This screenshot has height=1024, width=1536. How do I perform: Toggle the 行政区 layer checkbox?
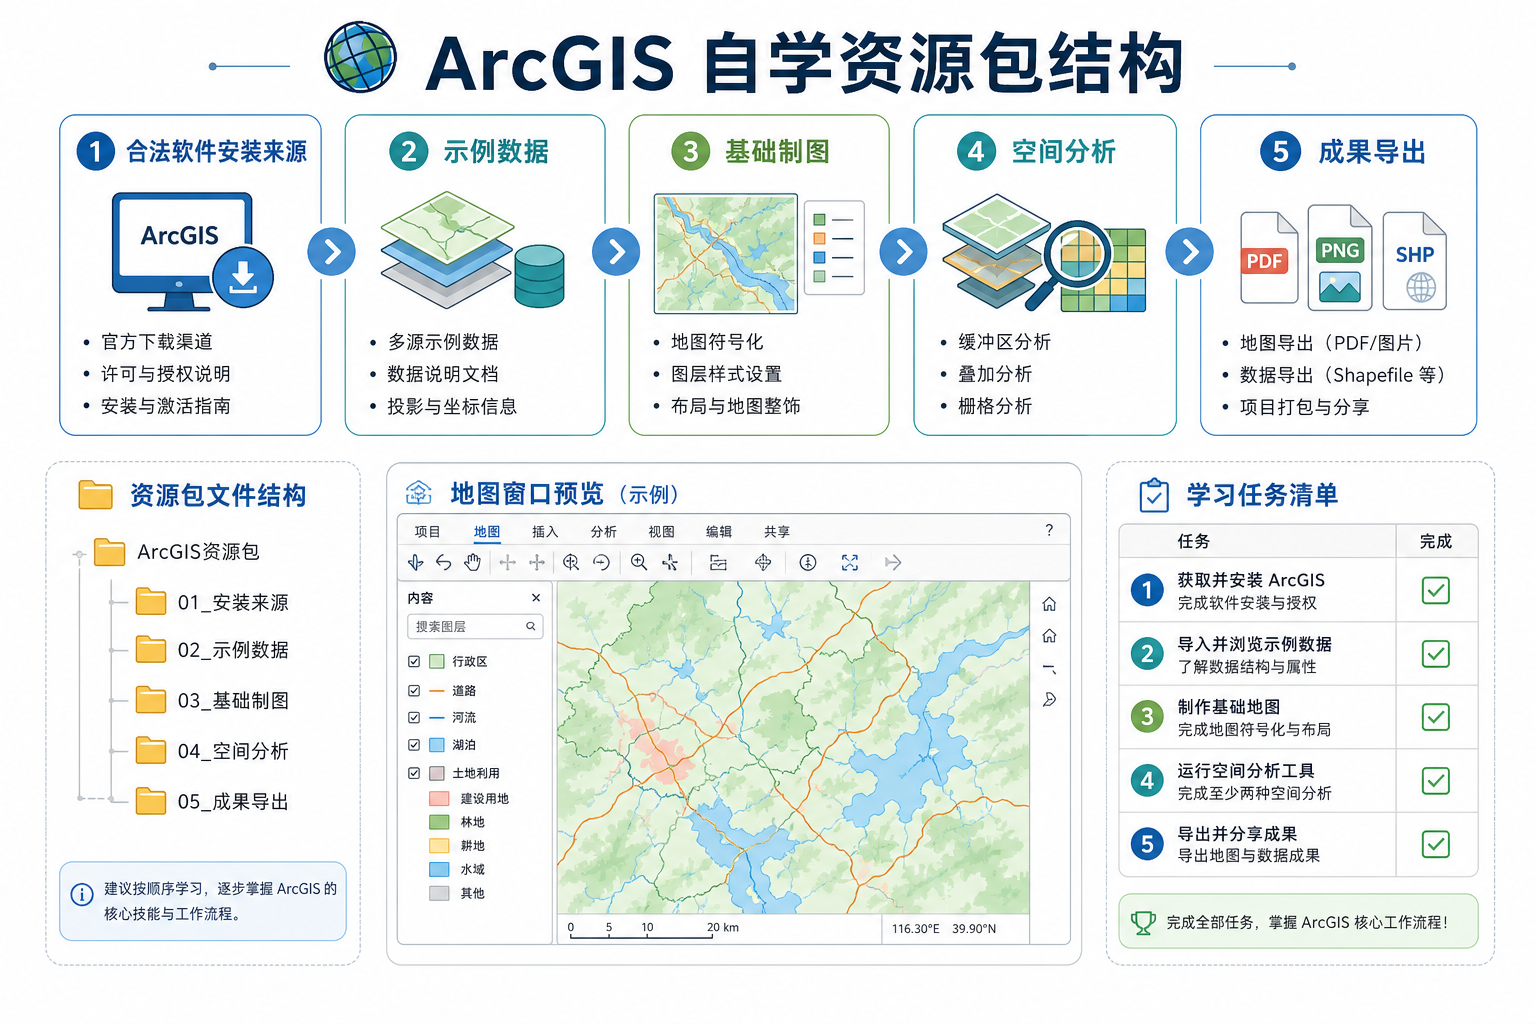pos(414,661)
